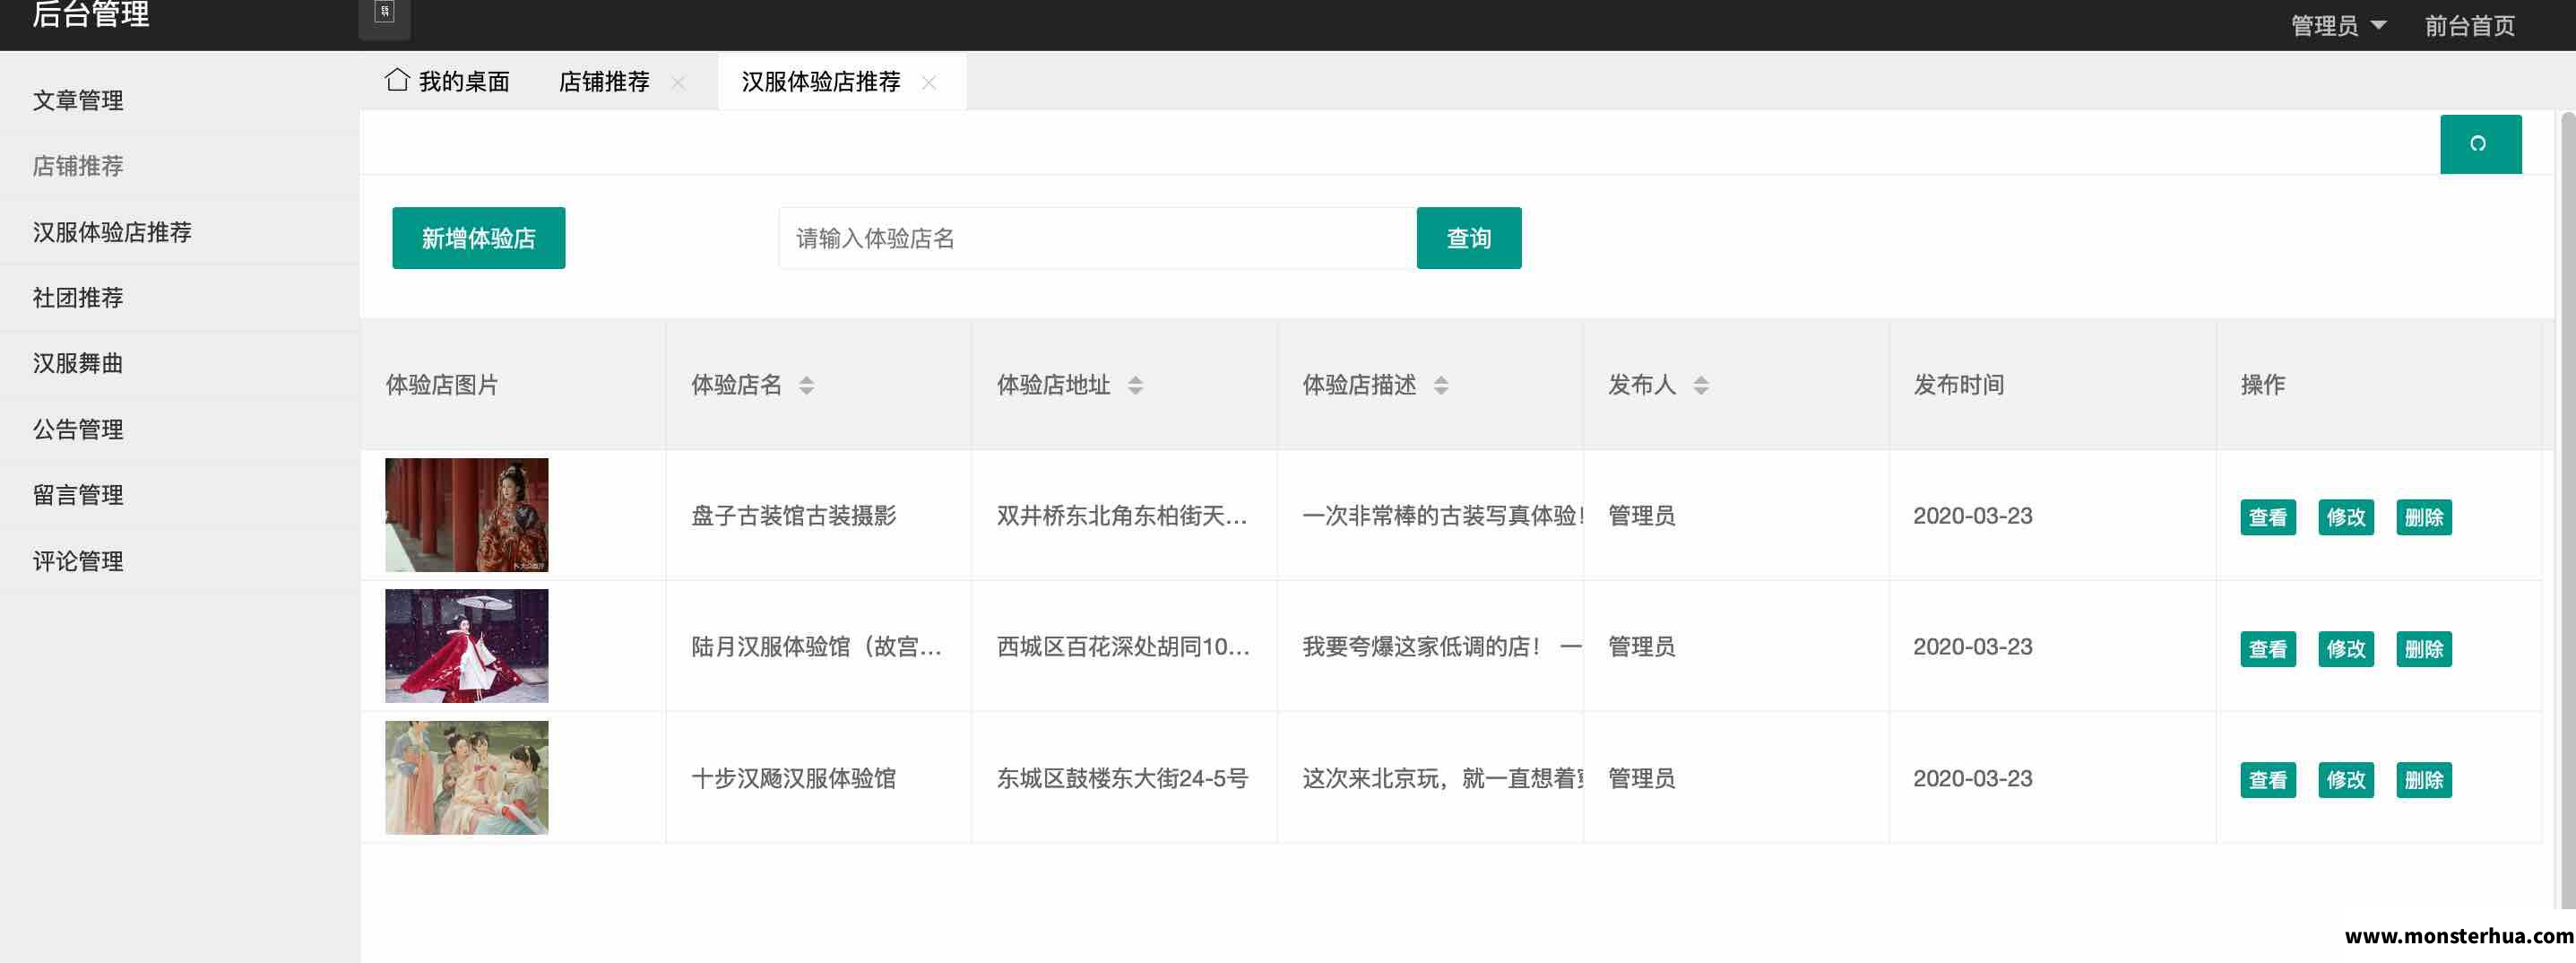Delete the 陆月汉服体验馆 entry
This screenshot has height=963, width=2576.
pyautogui.click(x=2424, y=649)
